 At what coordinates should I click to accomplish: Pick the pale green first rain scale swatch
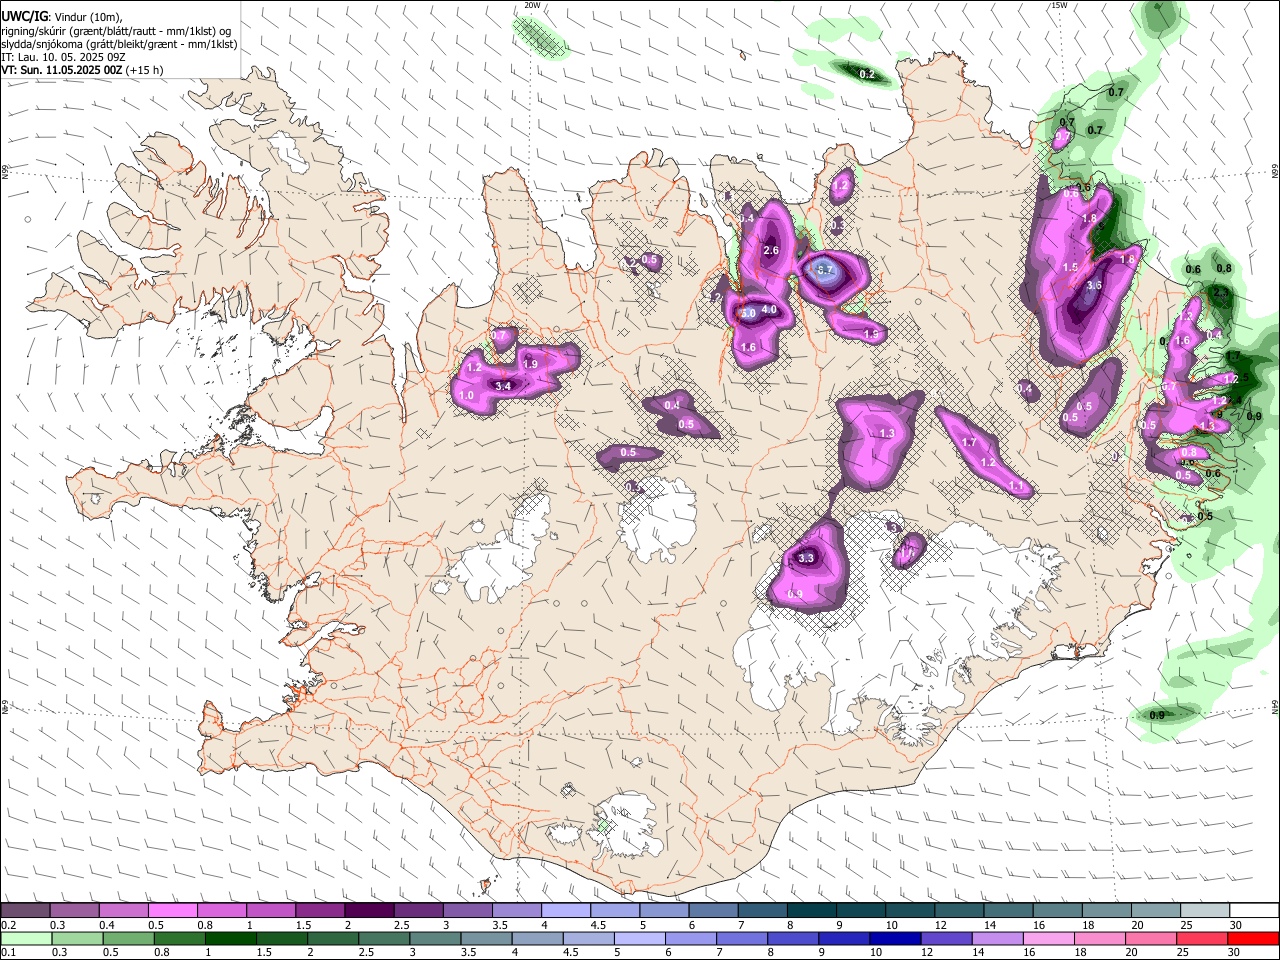tap(25, 939)
